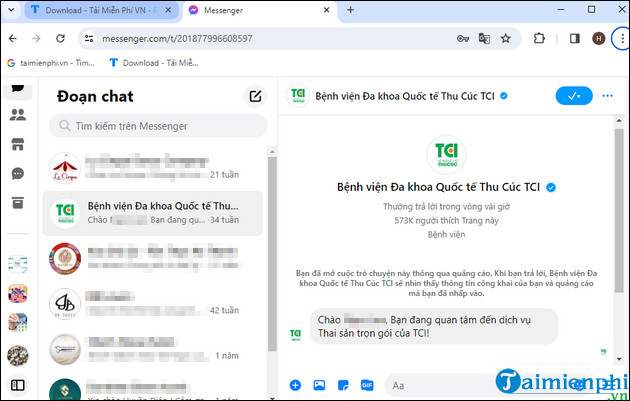Open the Download - Tải Miễ... bookmark
Screen dimensions: 630x401
(x=154, y=63)
